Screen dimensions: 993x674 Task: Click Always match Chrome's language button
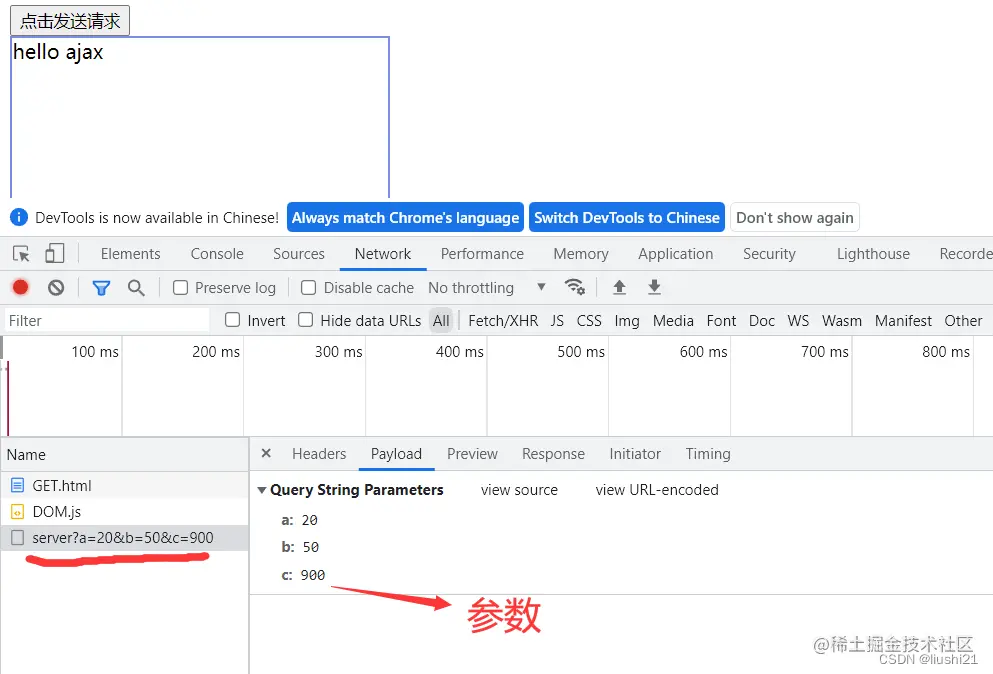(x=405, y=217)
